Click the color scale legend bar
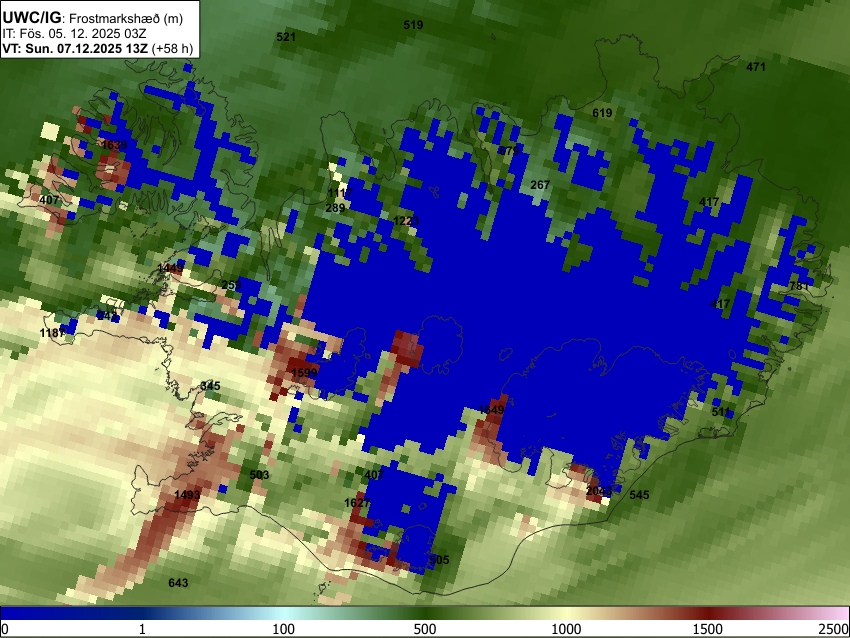850x638 pixels. [425, 613]
